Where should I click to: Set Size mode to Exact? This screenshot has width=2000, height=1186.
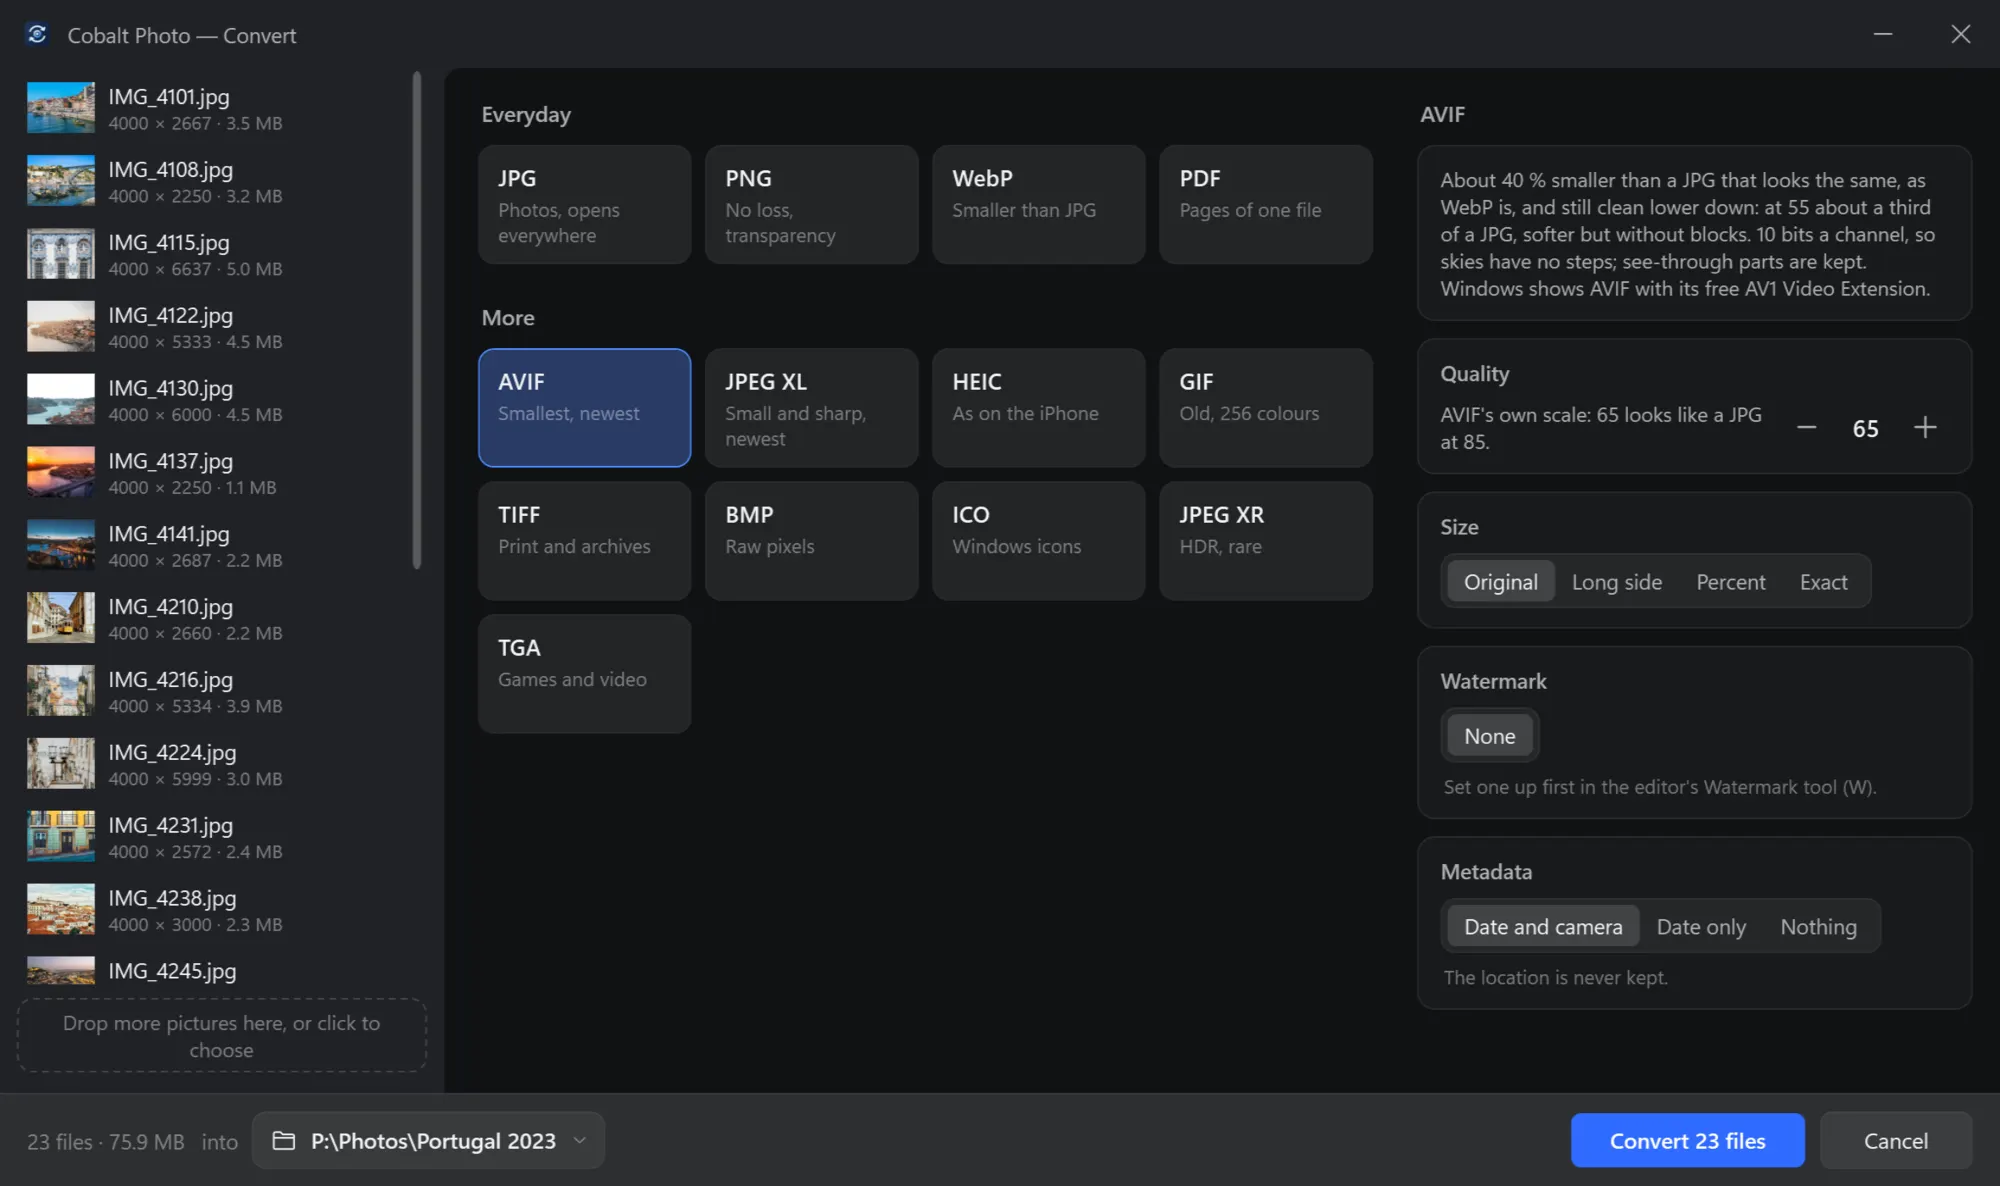coord(1824,582)
